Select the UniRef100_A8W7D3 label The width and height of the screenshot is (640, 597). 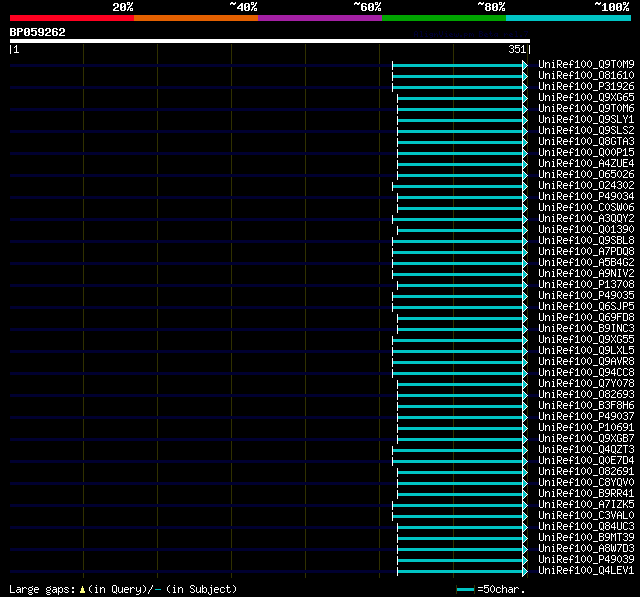[x=586, y=549]
